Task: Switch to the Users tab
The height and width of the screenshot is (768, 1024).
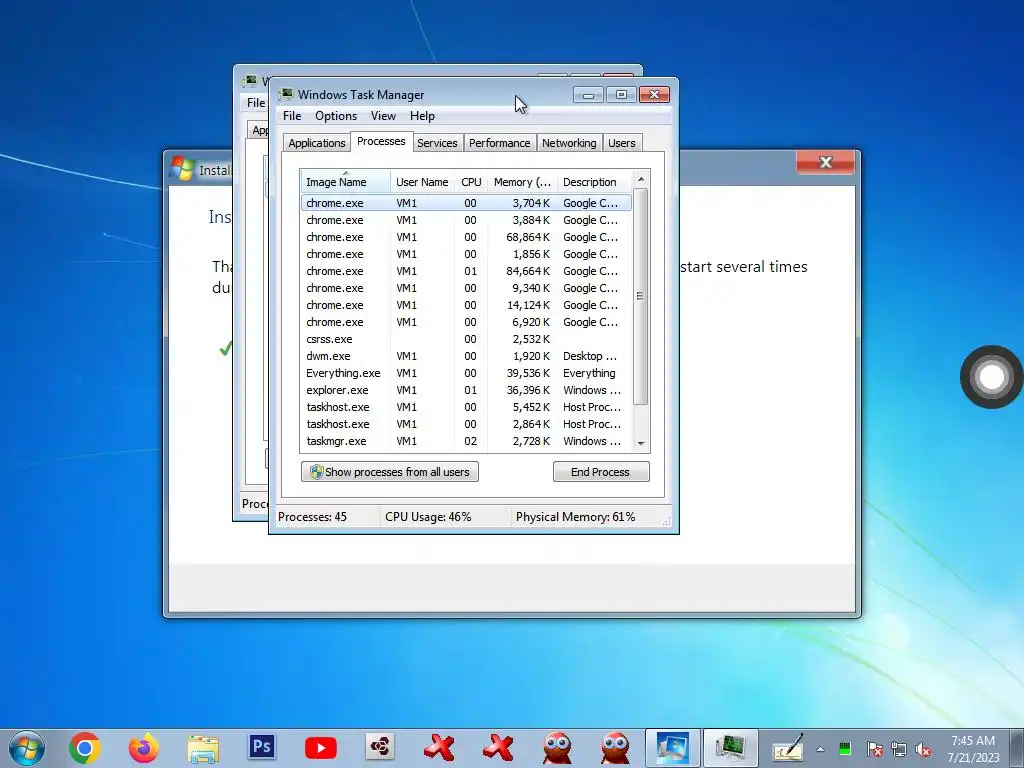Action: pos(621,143)
